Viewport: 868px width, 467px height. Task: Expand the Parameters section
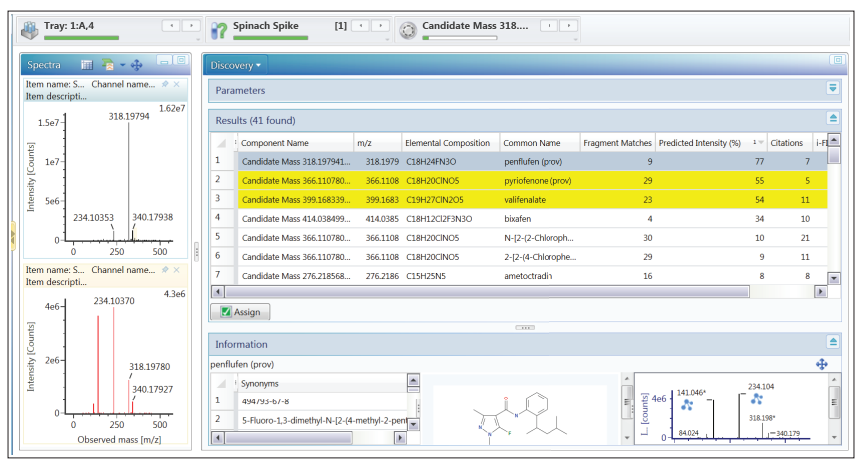tap(833, 88)
